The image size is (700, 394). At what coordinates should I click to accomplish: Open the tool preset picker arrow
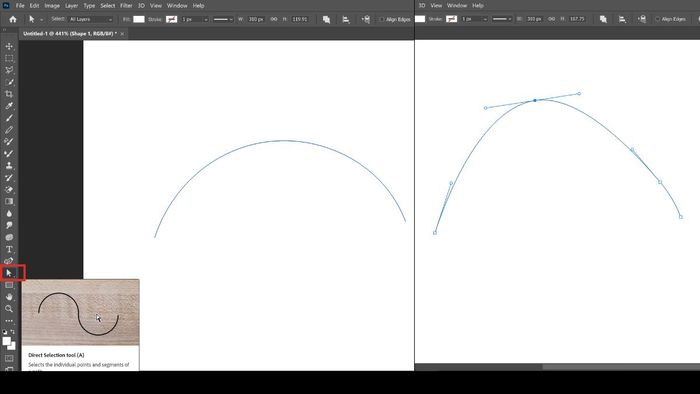pos(42,20)
